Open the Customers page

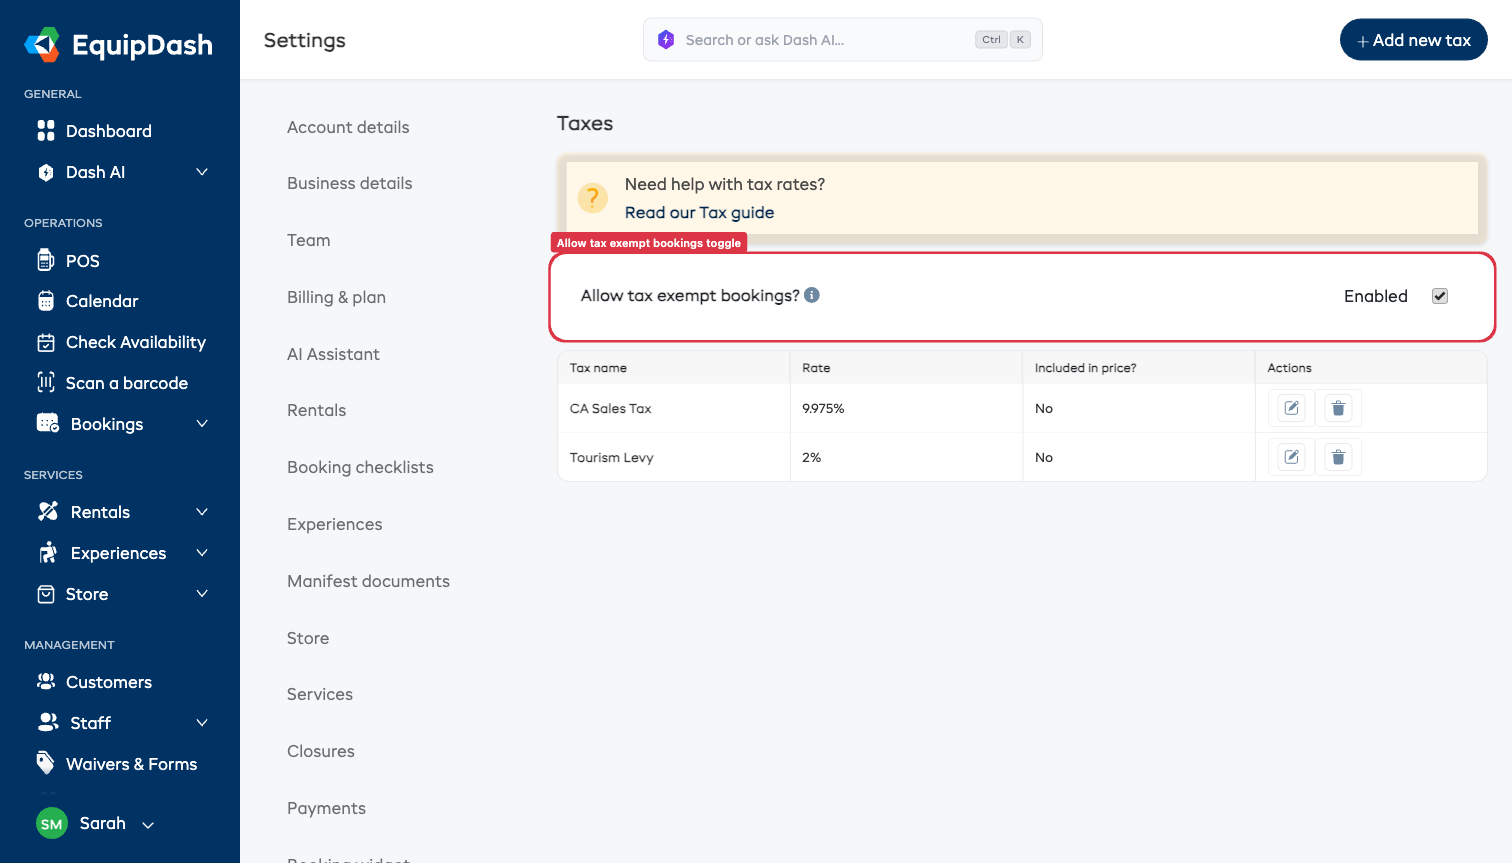pos(109,682)
